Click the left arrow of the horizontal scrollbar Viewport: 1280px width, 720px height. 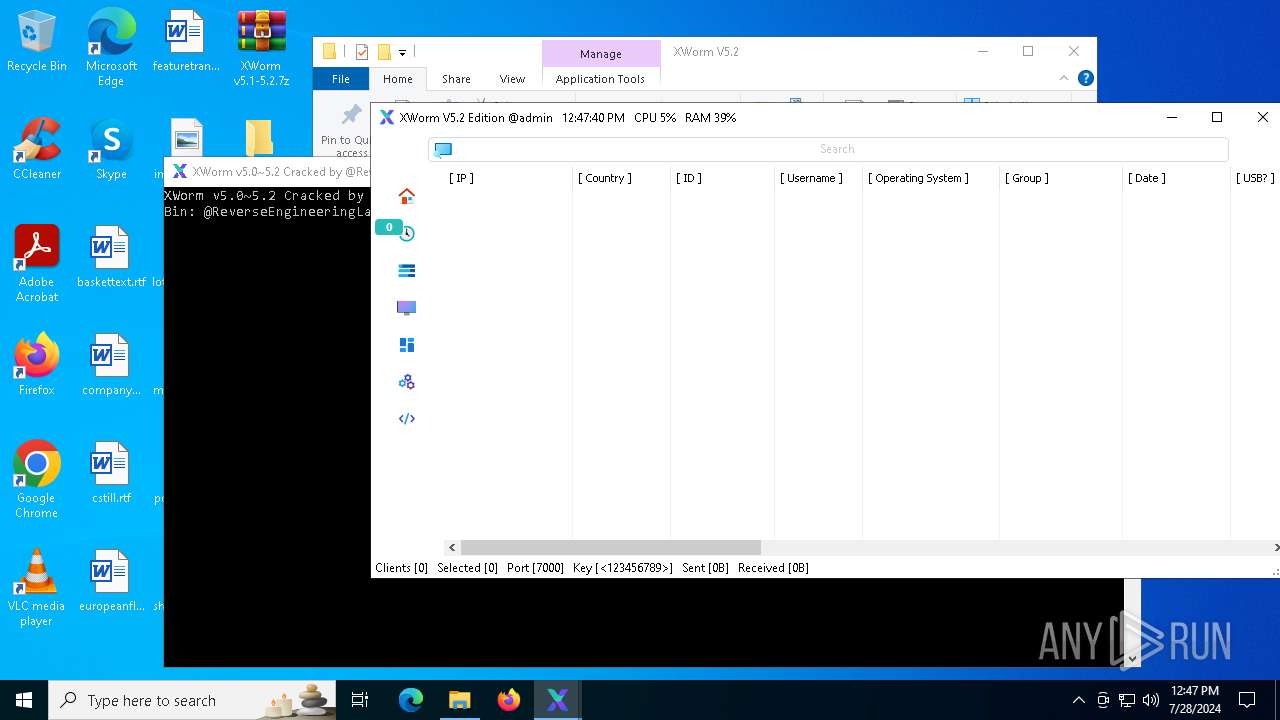[452, 547]
